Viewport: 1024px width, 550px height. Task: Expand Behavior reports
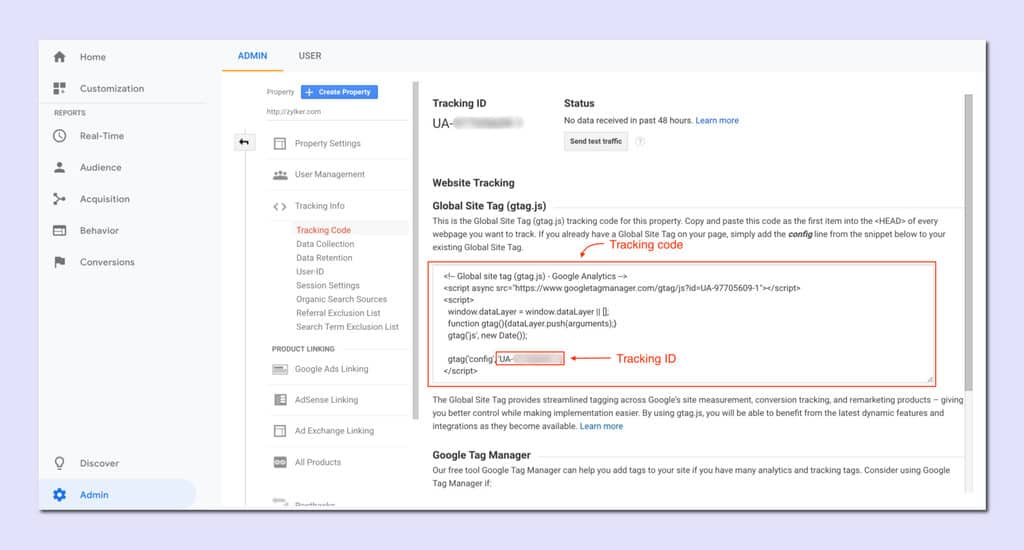pos(99,231)
